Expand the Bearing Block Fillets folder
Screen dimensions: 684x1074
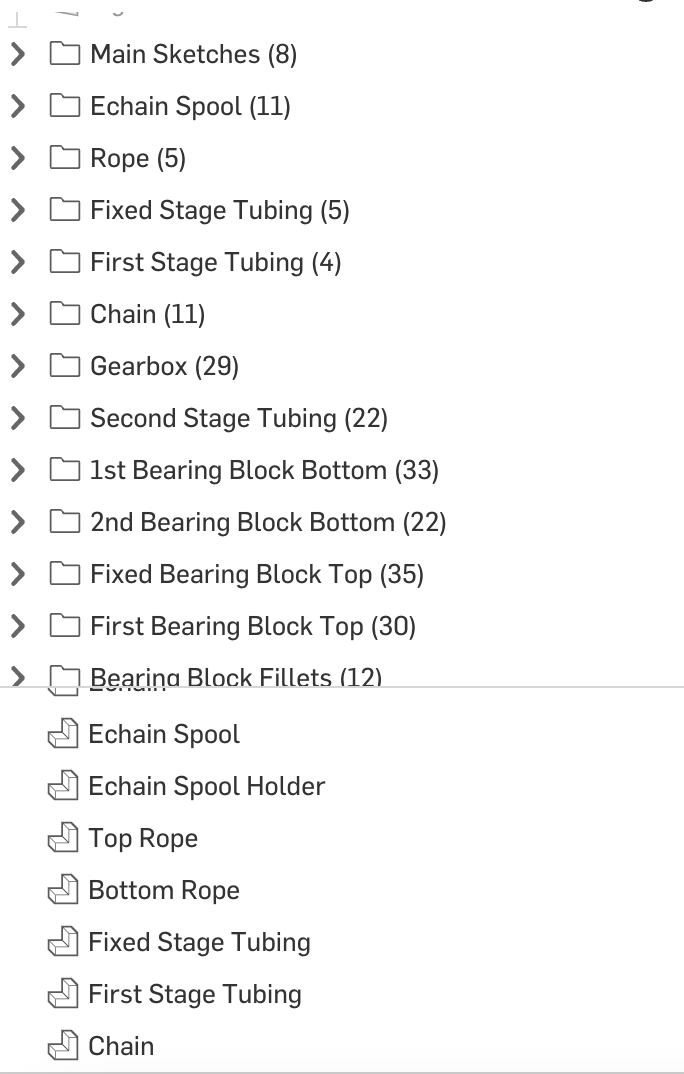coord(18,677)
